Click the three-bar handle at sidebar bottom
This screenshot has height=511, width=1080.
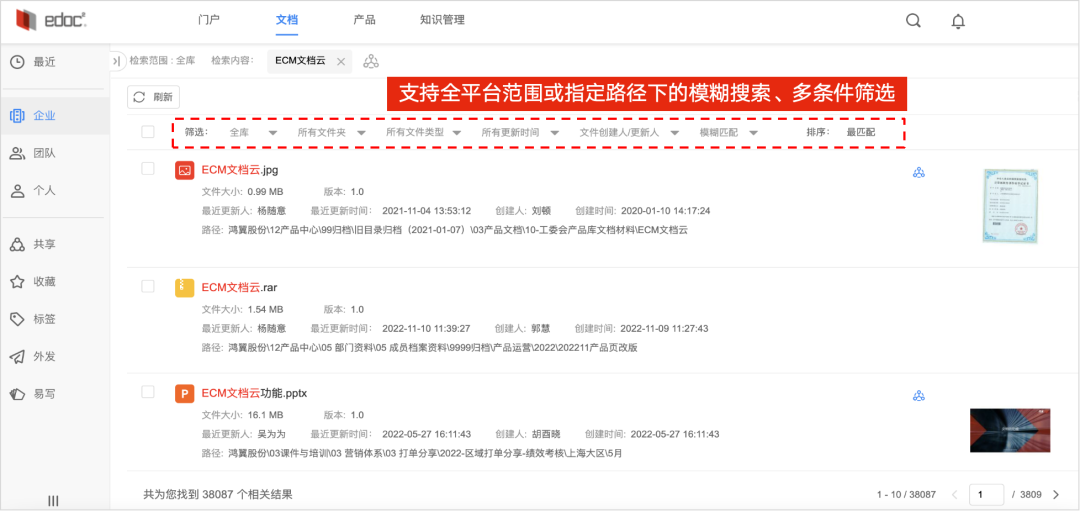click(53, 501)
